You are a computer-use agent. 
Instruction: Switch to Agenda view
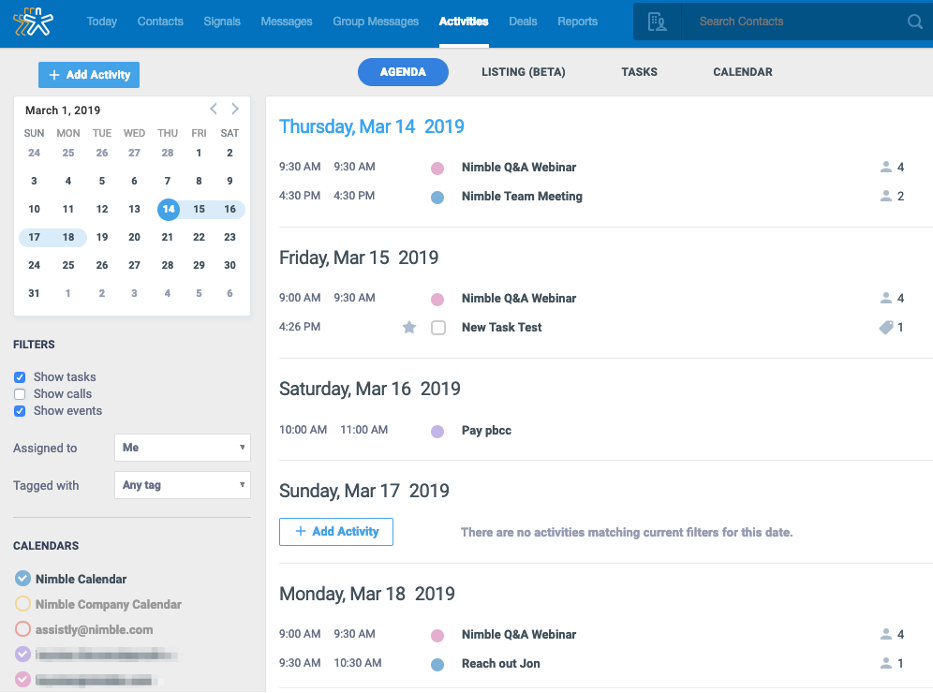[403, 72]
